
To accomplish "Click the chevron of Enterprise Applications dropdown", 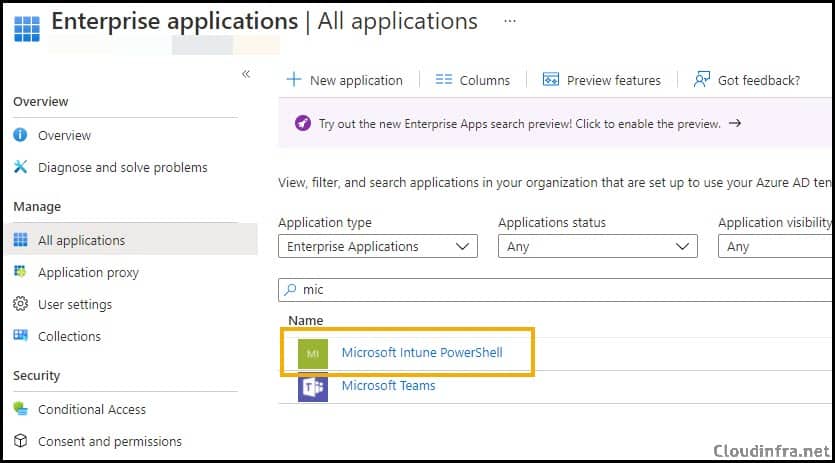I will [462, 246].
